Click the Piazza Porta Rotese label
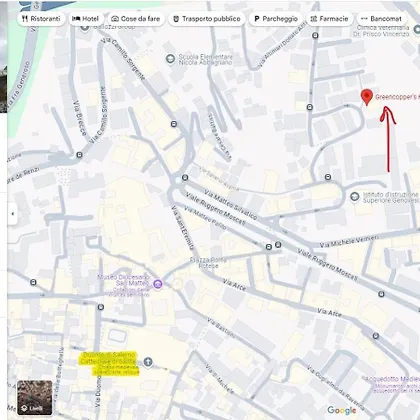Viewport: 420px width, 420px height. click(x=208, y=263)
